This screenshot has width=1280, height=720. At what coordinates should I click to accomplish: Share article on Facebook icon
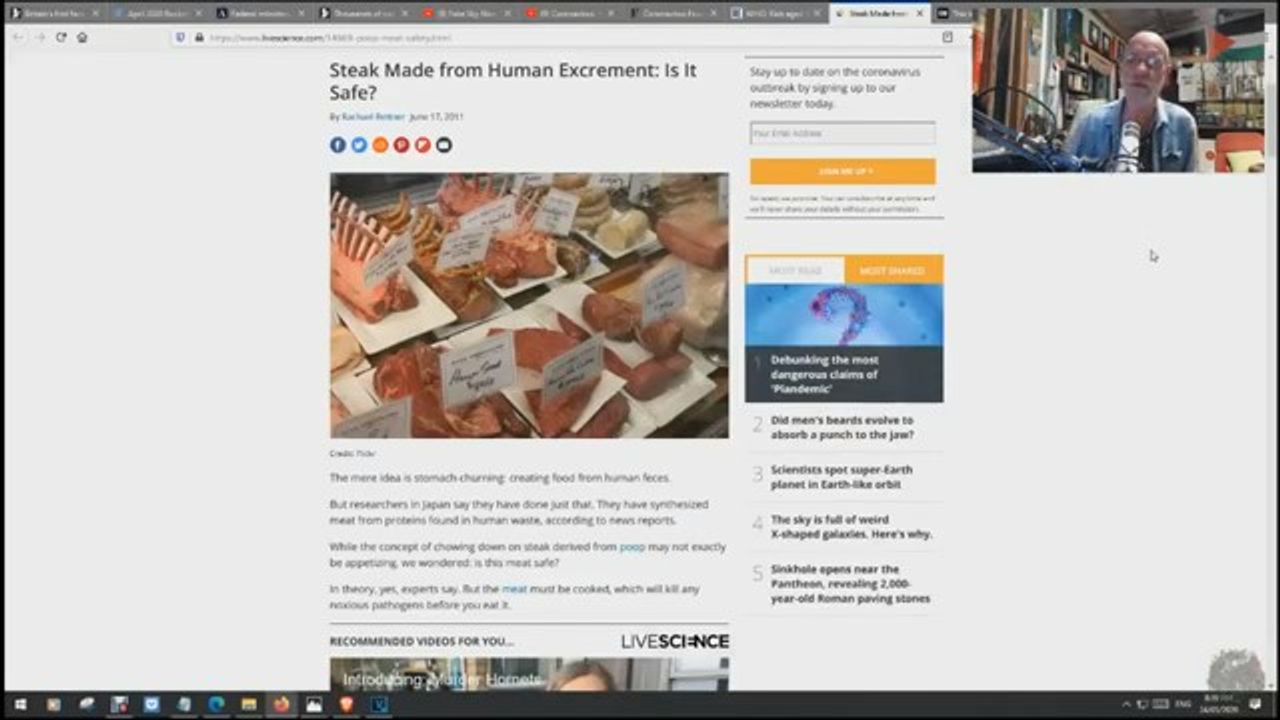point(338,145)
